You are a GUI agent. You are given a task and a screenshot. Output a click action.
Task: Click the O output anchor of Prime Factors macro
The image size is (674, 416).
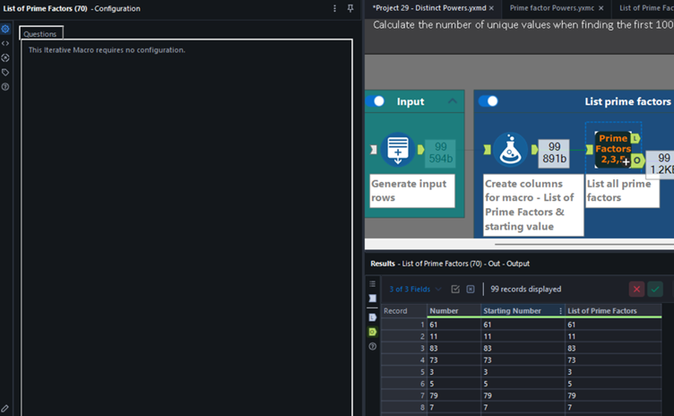[x=637, y=160]
